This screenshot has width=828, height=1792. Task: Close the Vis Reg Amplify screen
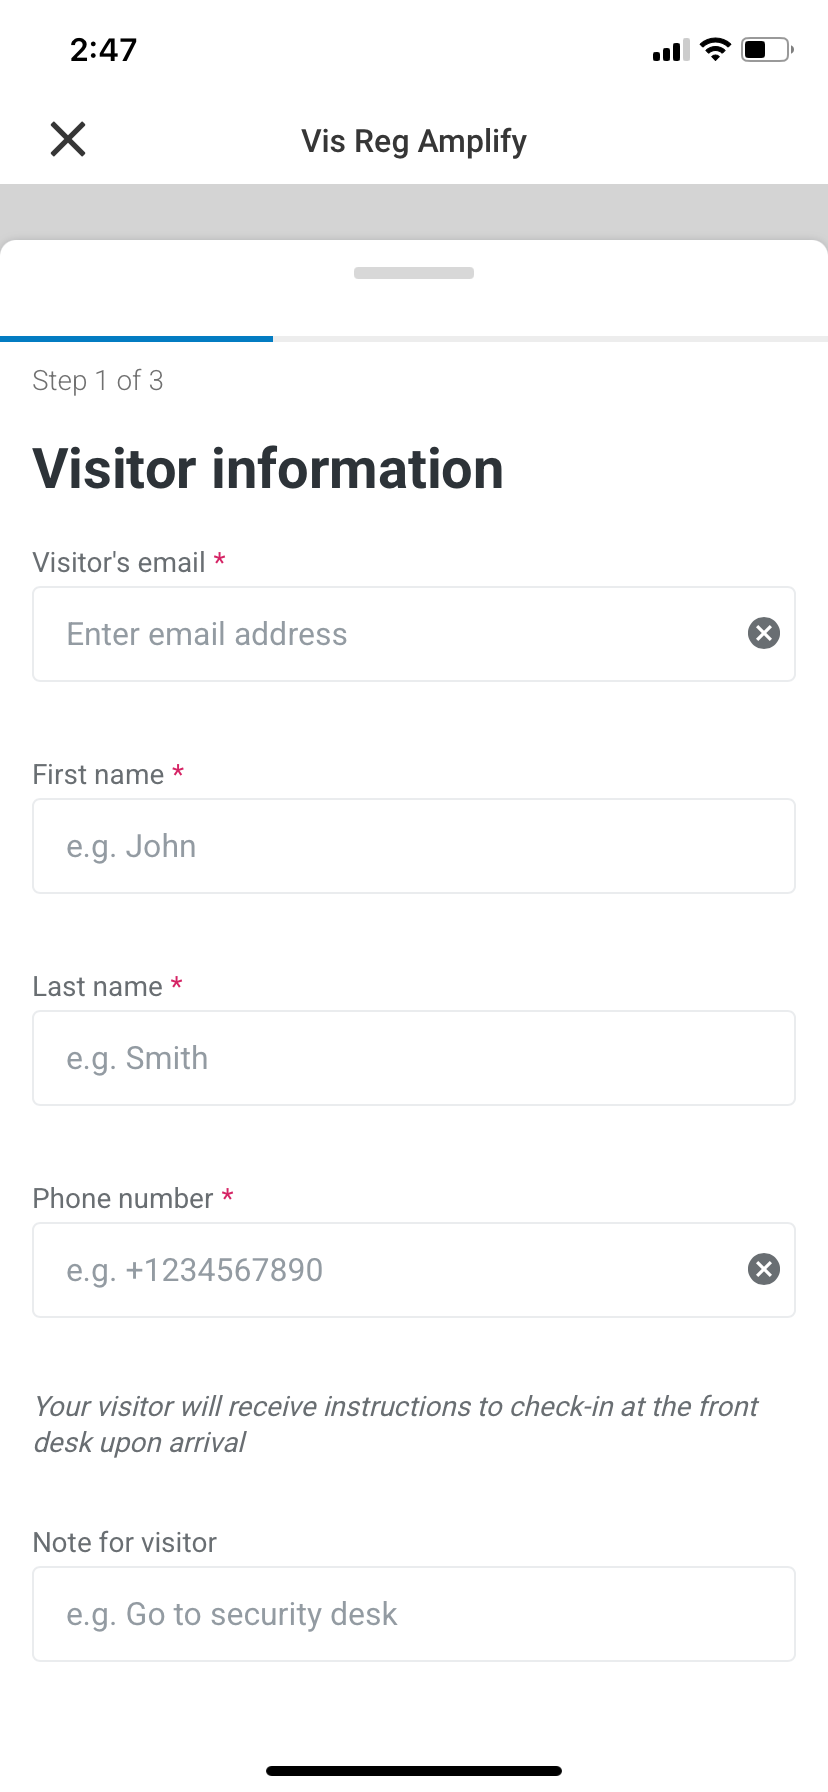coord(68,139)
